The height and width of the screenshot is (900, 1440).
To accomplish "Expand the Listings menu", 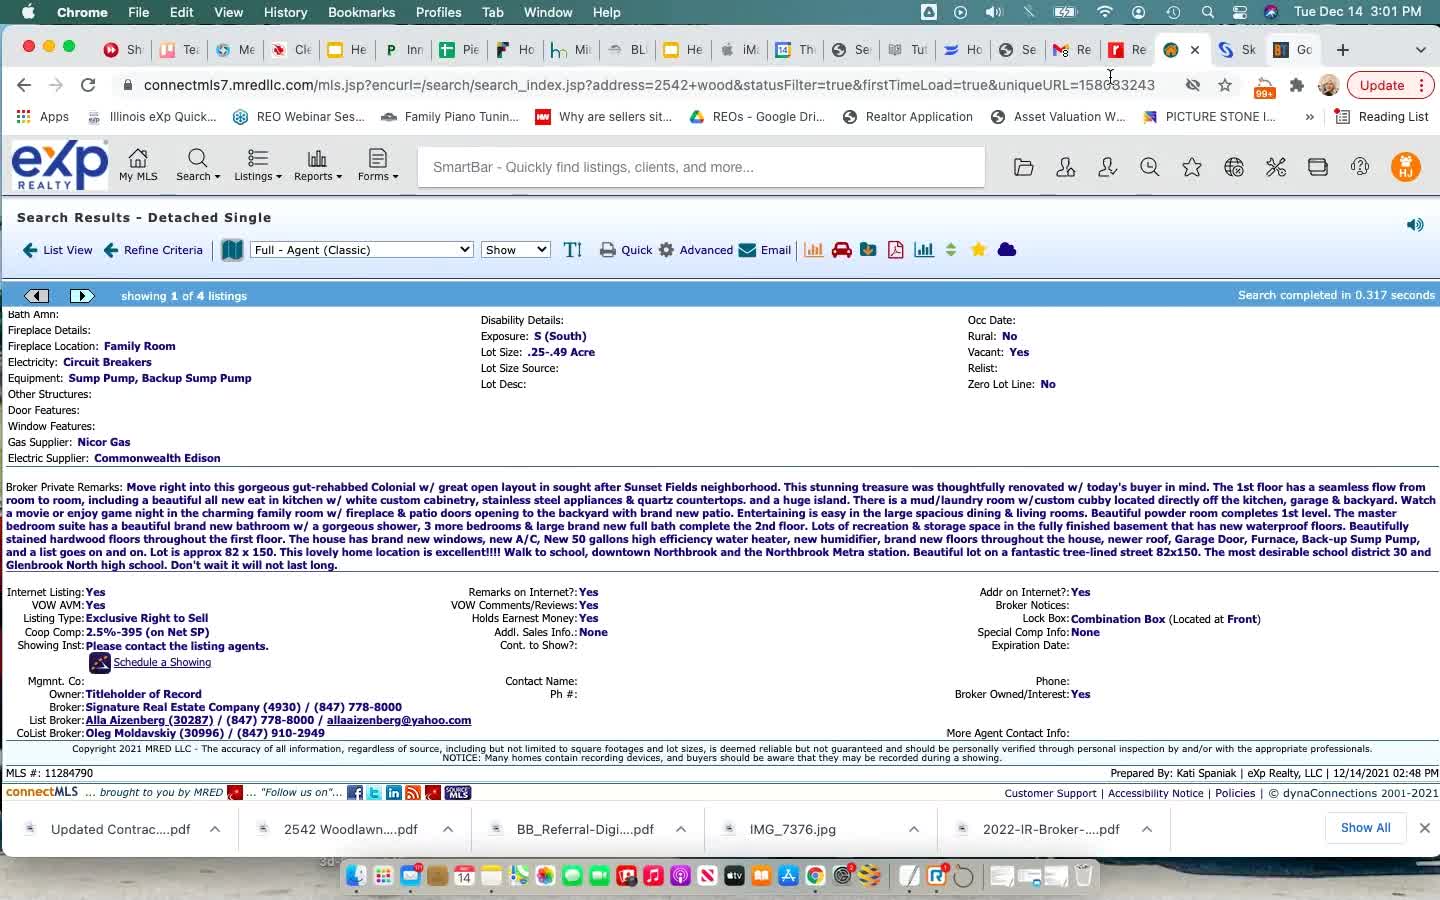I will click(x=258, y=165).
